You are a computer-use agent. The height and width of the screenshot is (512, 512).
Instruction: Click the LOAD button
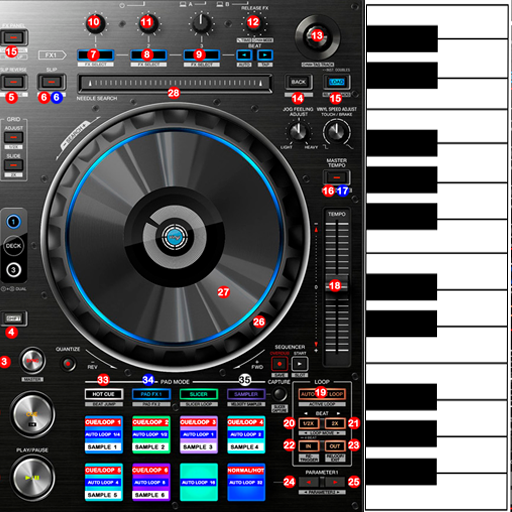point(337,82)
